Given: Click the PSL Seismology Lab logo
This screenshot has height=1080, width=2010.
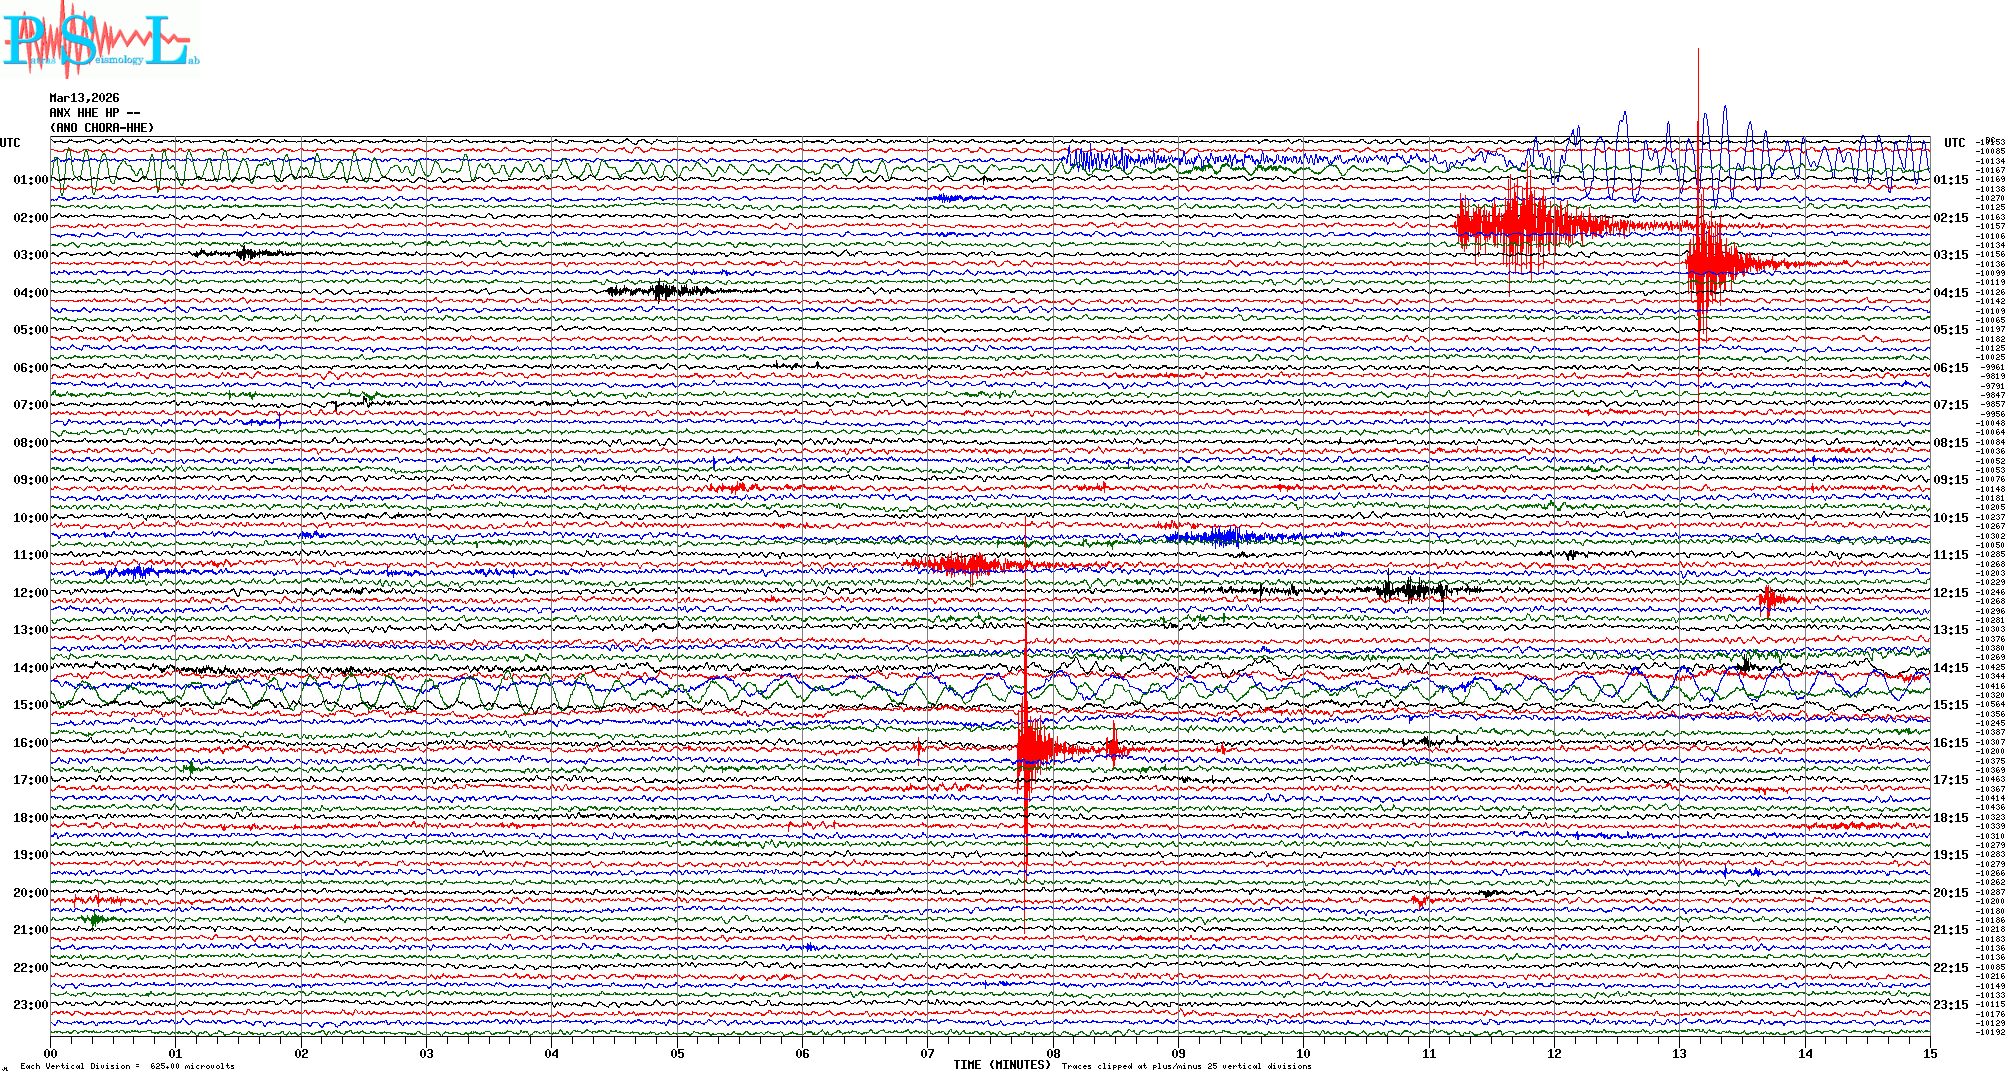Looking at the screenshot, I should (100, 40).
